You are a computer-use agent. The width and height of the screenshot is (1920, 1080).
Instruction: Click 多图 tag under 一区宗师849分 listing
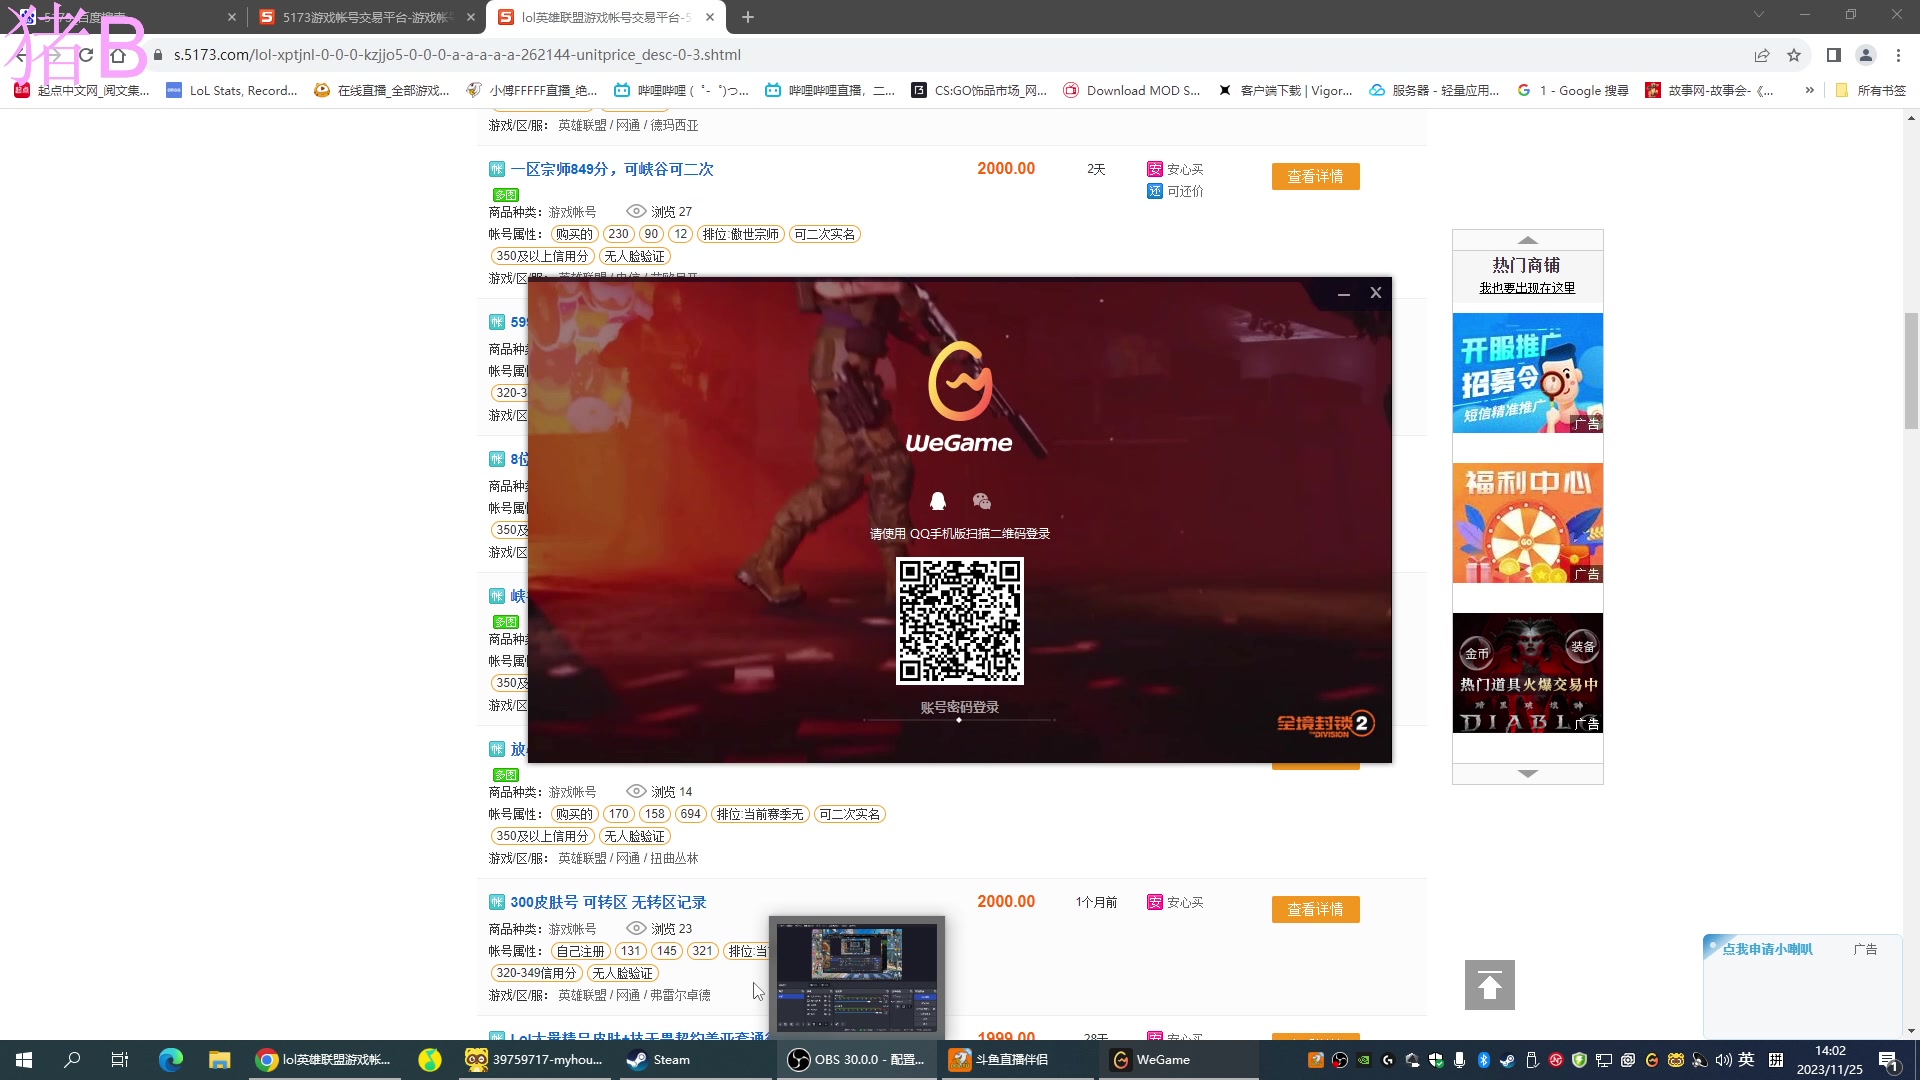506,195
